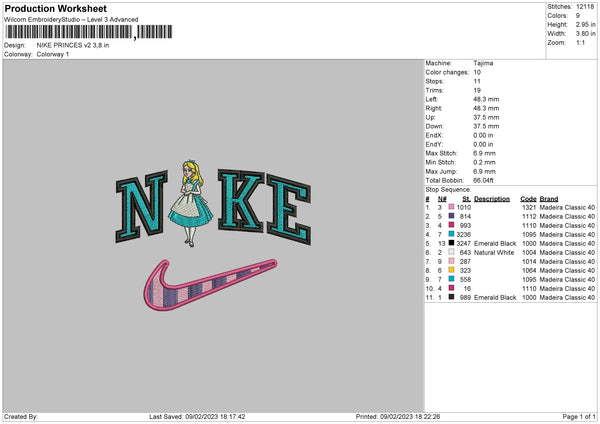Select the Colors count '9'
The width and height of the screenshot is (600, 424).
pyautogui.click(x=578, y=16)
